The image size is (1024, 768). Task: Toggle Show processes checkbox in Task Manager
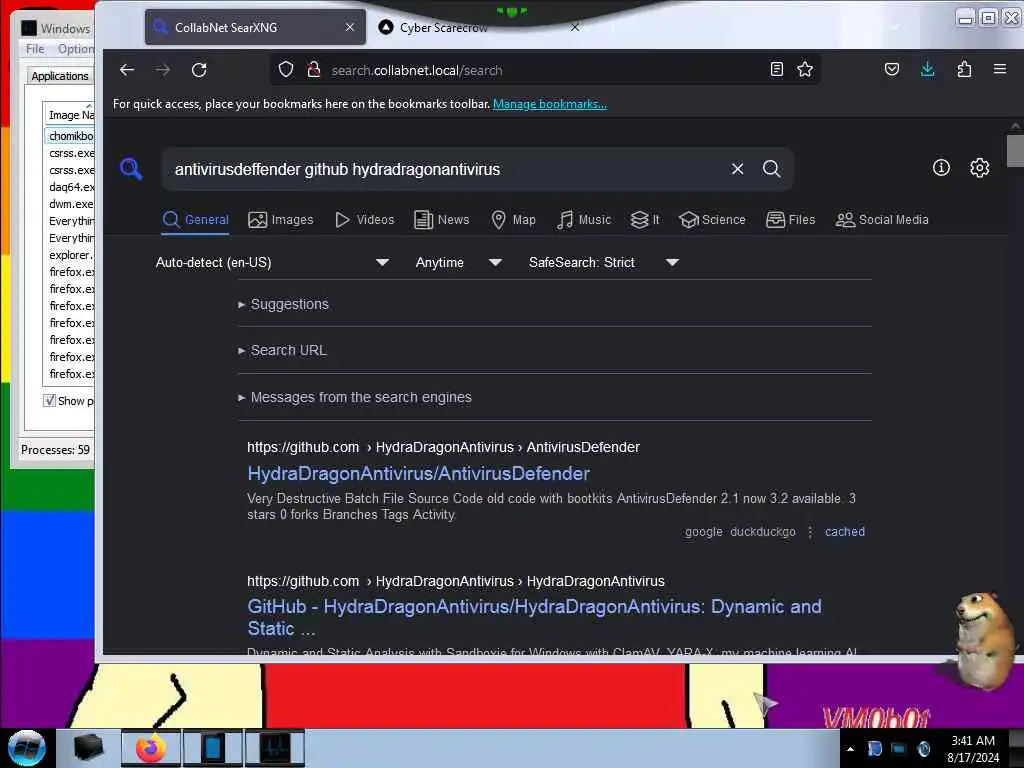pos(50,400)
